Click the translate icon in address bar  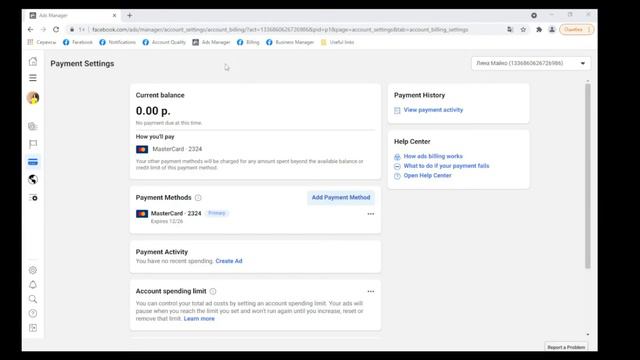point(510,29)
